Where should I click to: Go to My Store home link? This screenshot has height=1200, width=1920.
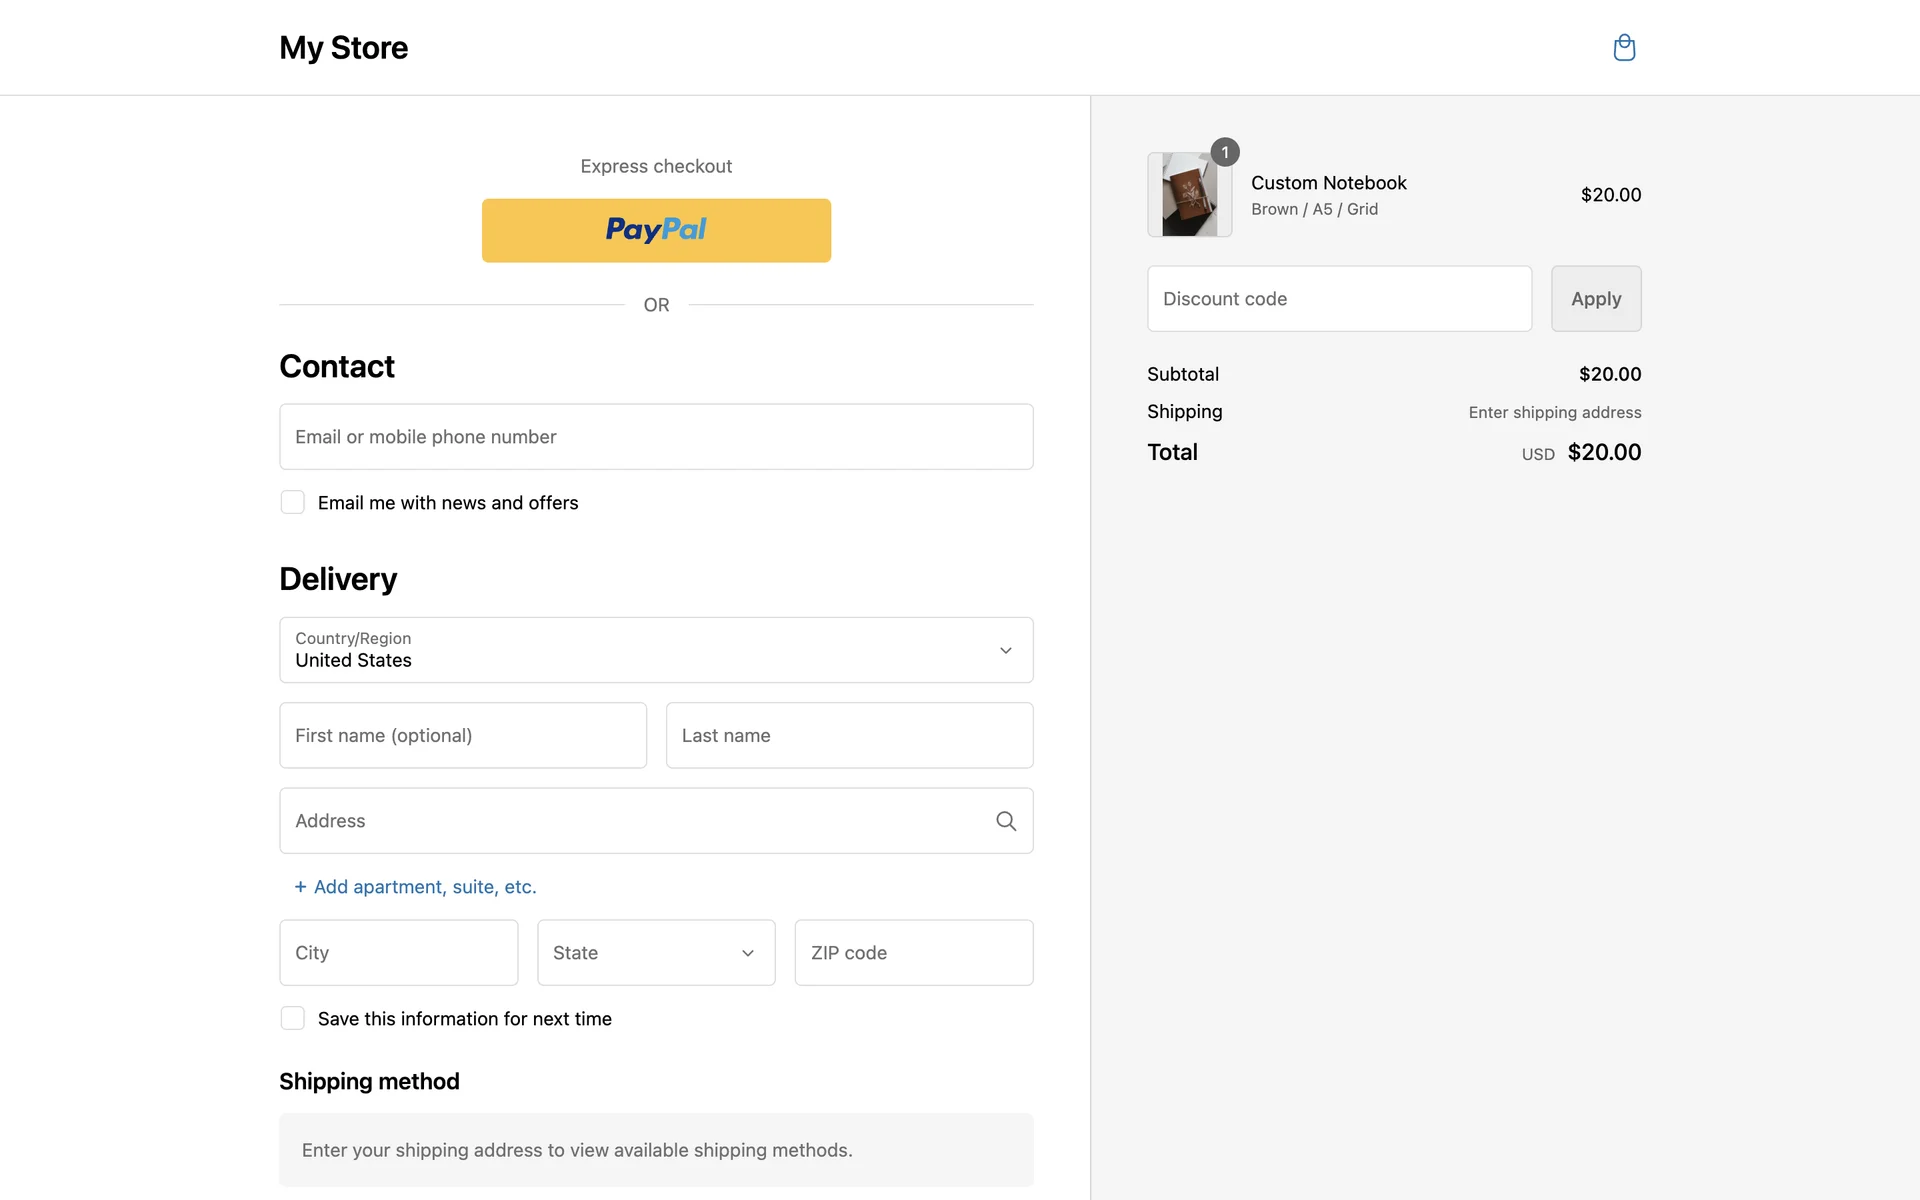(343, 48)
